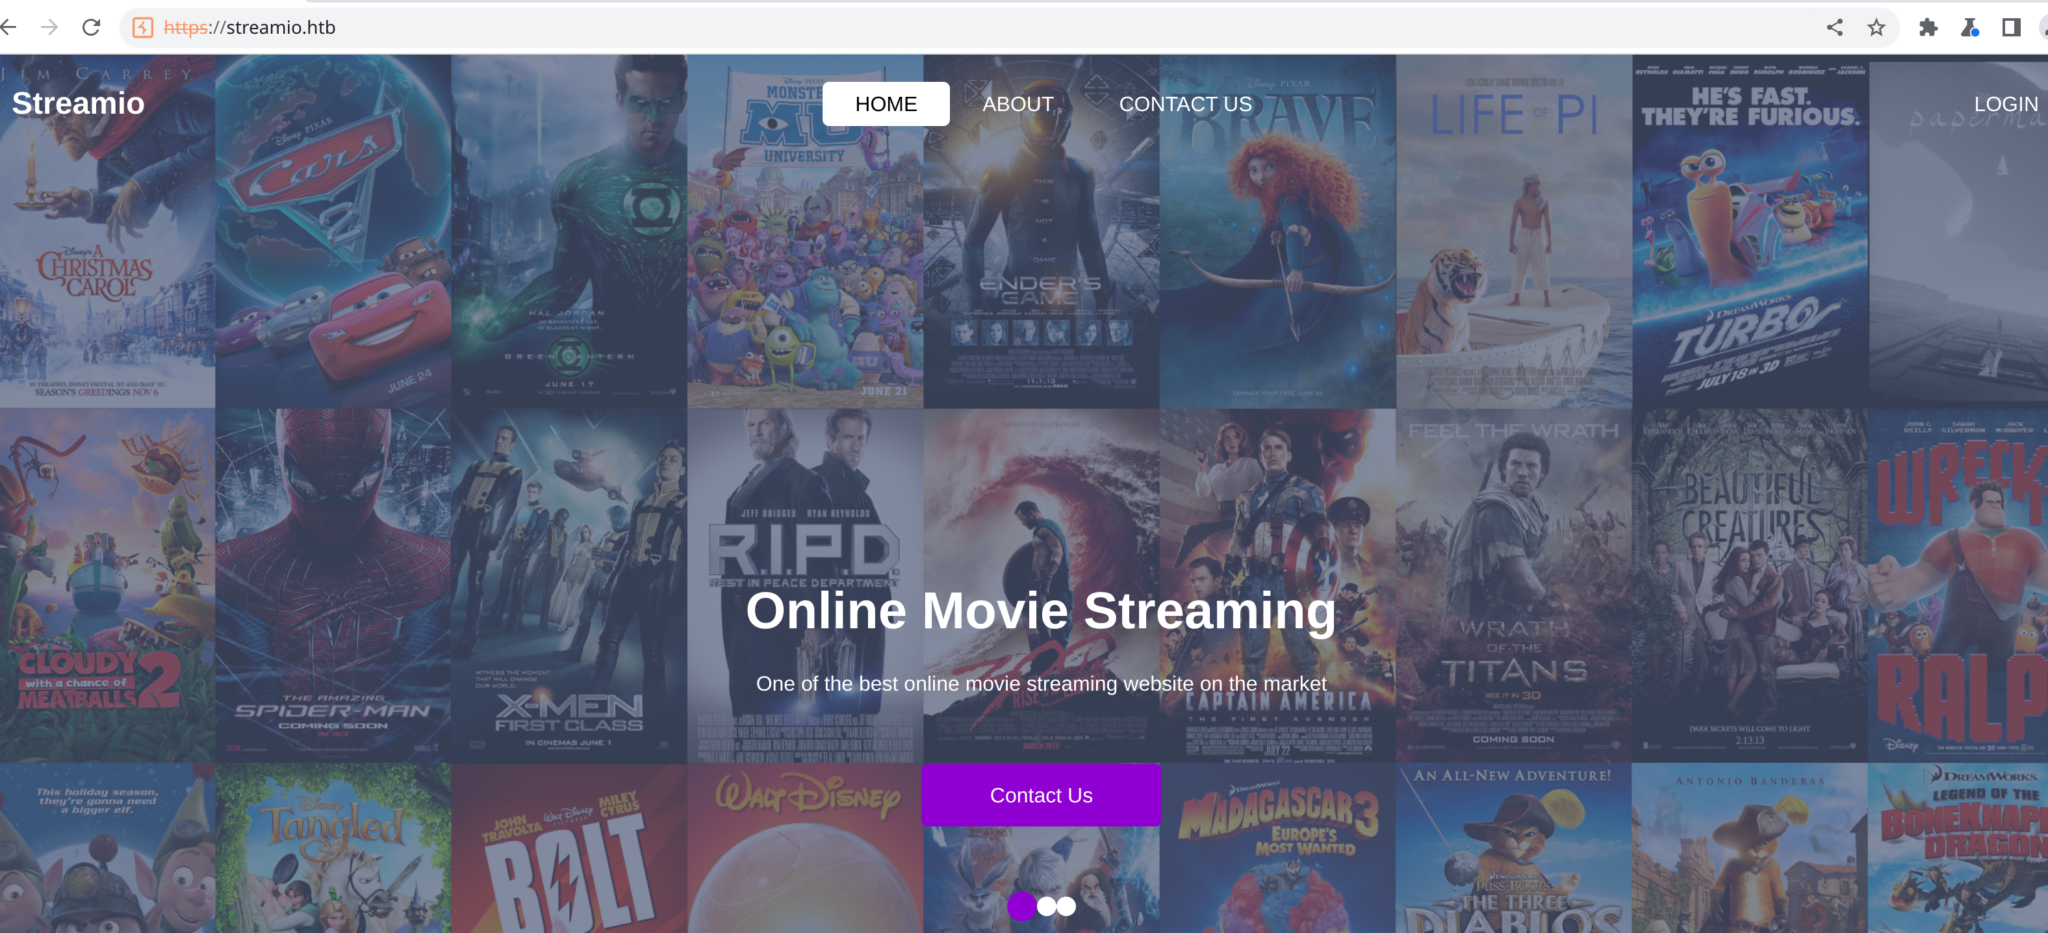Open the HOME navigation item
Image resolution: width=2048 pixels, height=933 pixels.
click(x=885, y=103)
